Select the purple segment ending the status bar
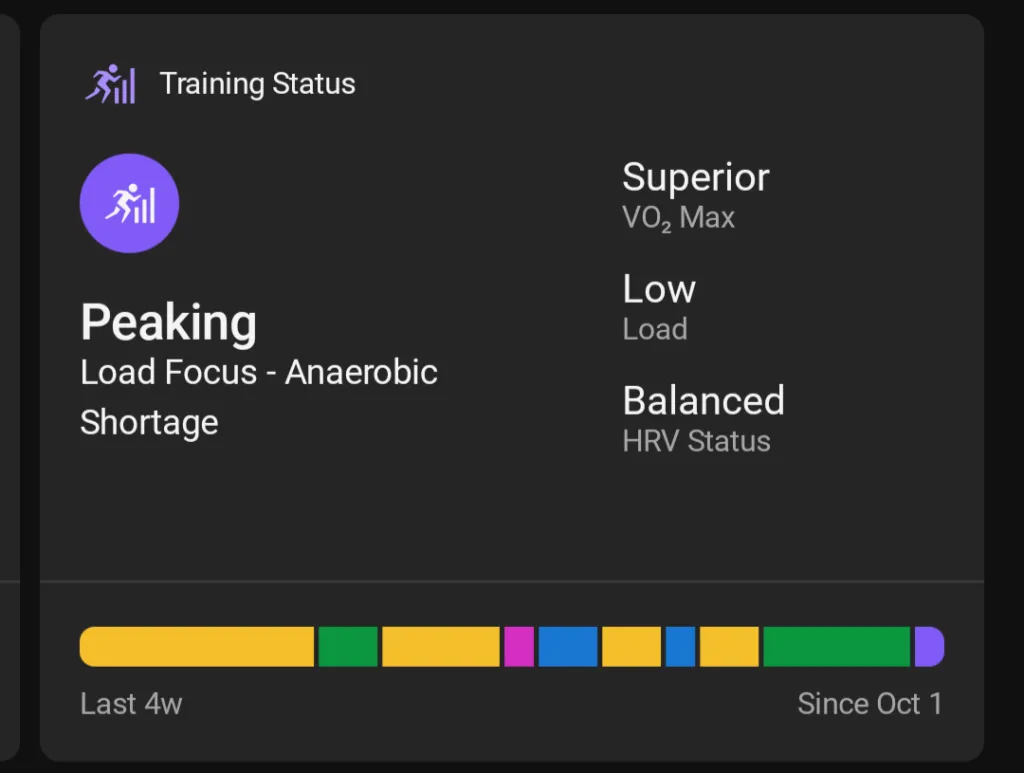 coord(929,647)
